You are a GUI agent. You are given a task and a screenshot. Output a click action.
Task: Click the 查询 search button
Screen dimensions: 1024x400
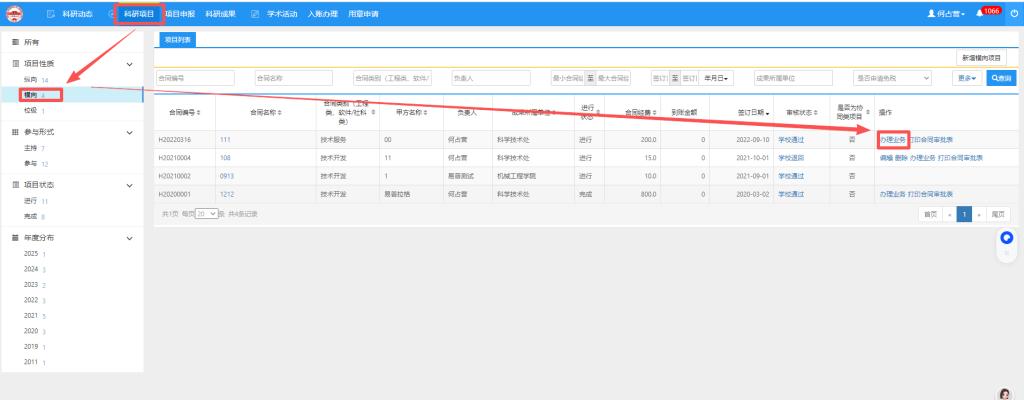coord(999,77)
